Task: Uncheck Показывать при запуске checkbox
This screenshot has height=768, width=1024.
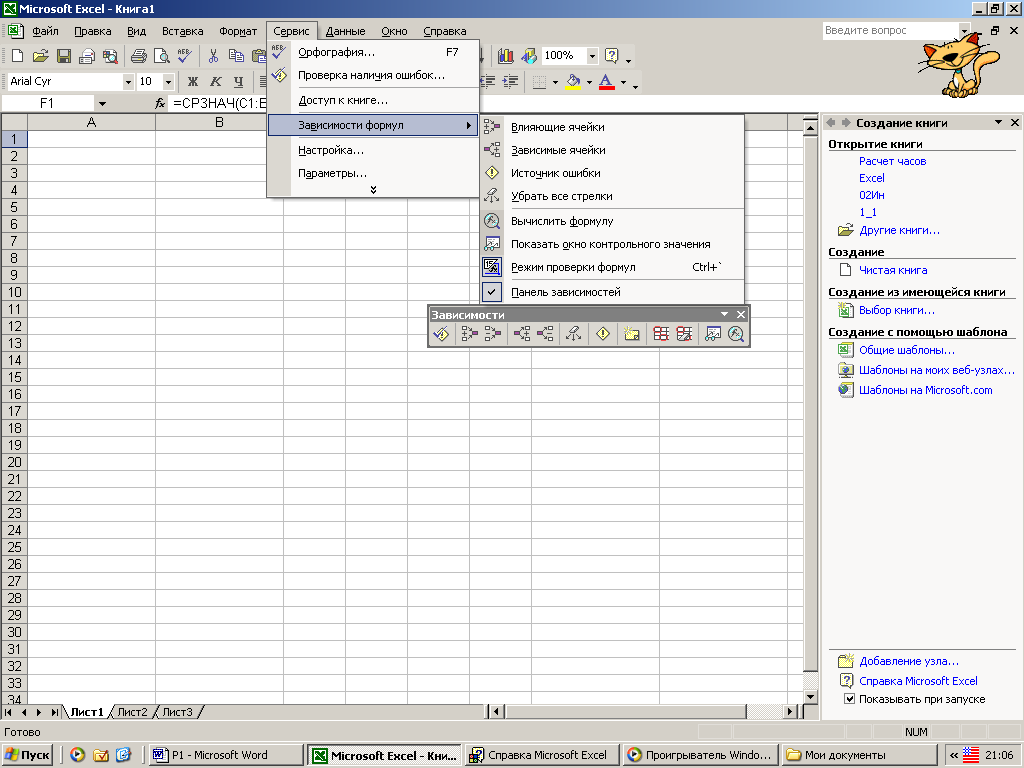Action: [850, 699]
